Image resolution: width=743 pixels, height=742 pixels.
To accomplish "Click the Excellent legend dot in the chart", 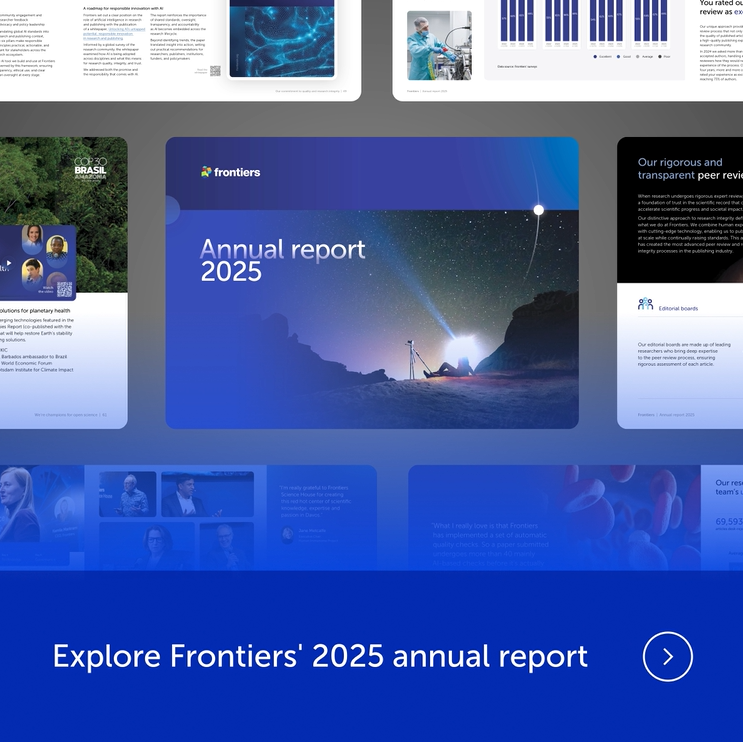I will tap(595, 56).
